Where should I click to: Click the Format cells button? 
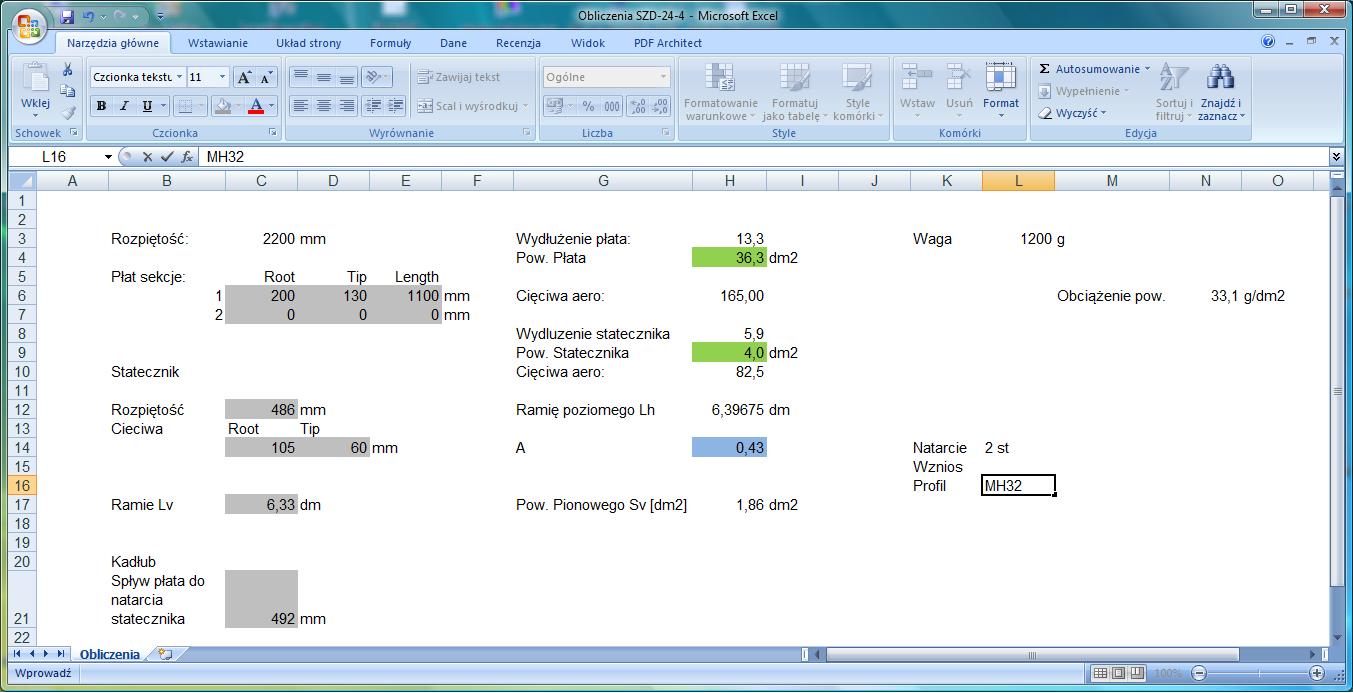click(x=1000, y=90)
